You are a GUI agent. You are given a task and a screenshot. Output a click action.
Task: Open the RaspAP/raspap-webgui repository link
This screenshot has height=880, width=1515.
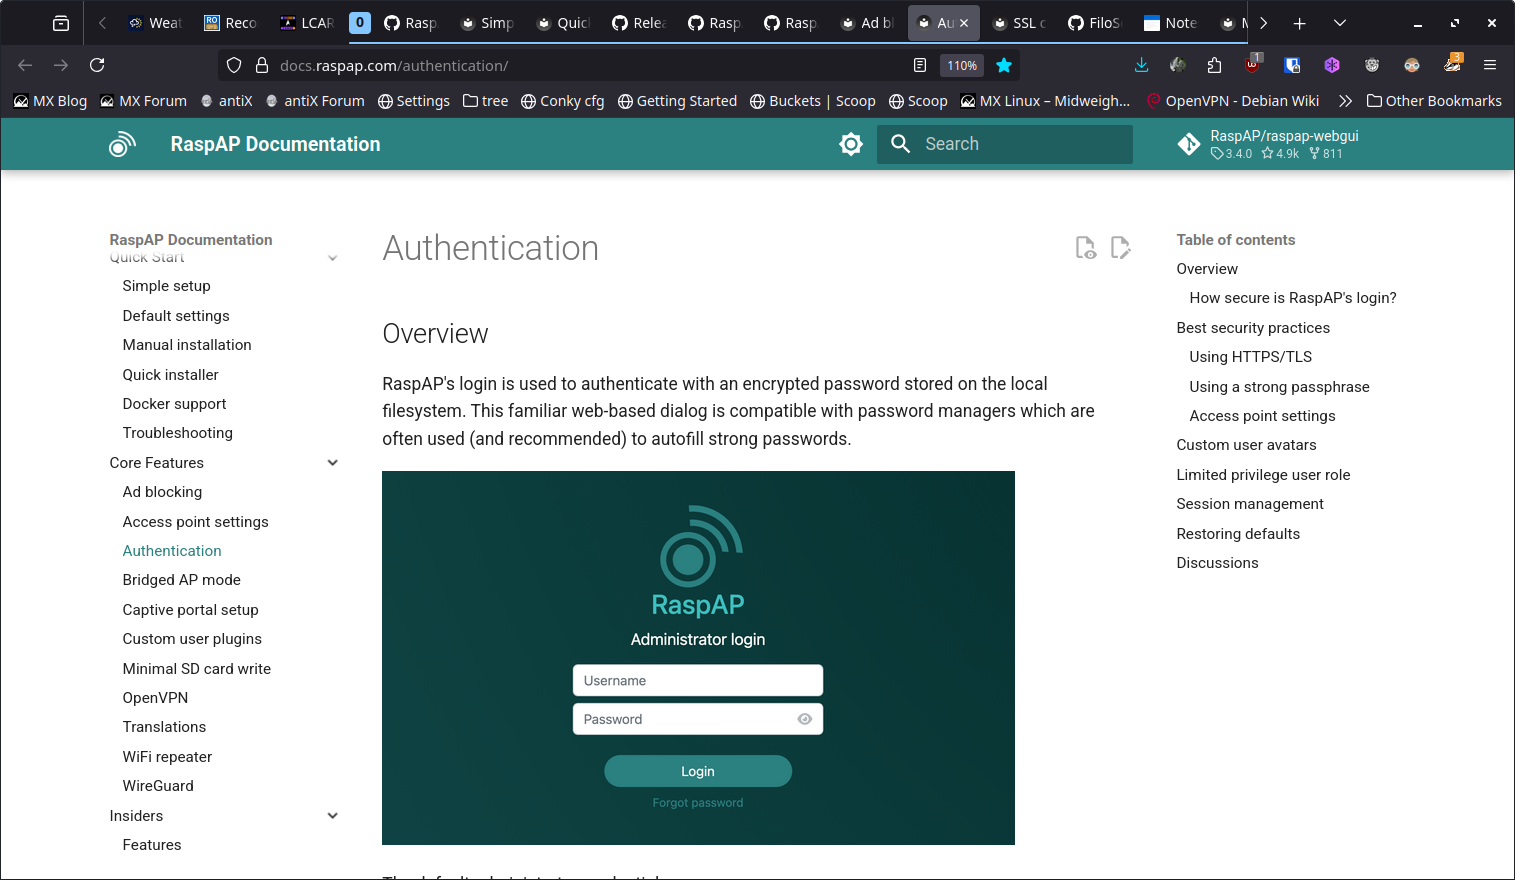pos(1284,144)
